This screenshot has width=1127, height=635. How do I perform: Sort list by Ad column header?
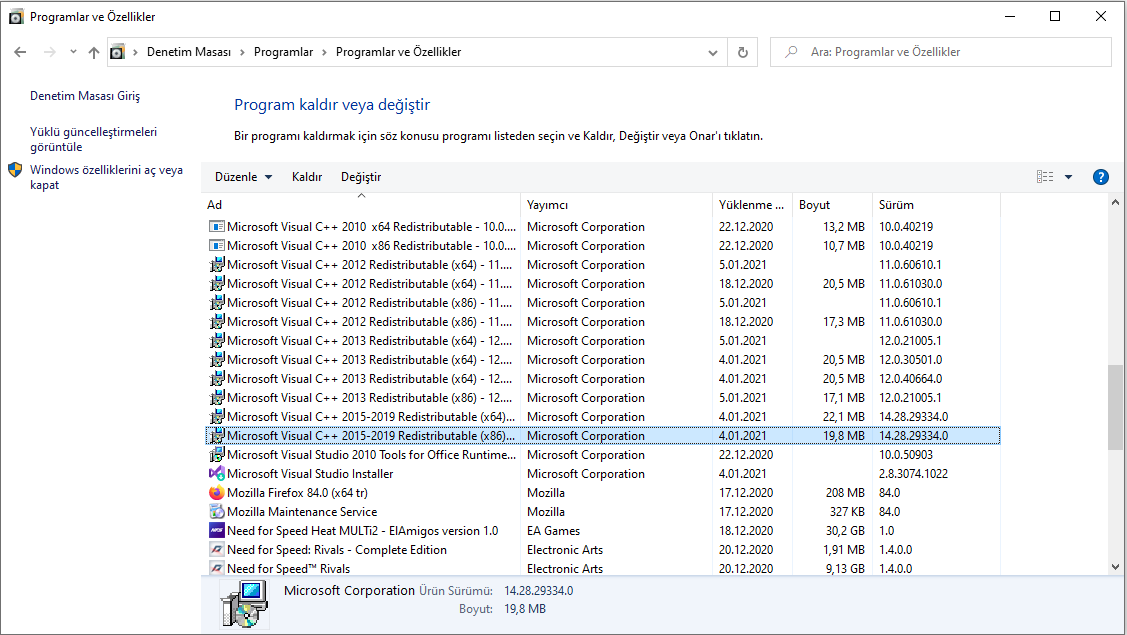362,205
